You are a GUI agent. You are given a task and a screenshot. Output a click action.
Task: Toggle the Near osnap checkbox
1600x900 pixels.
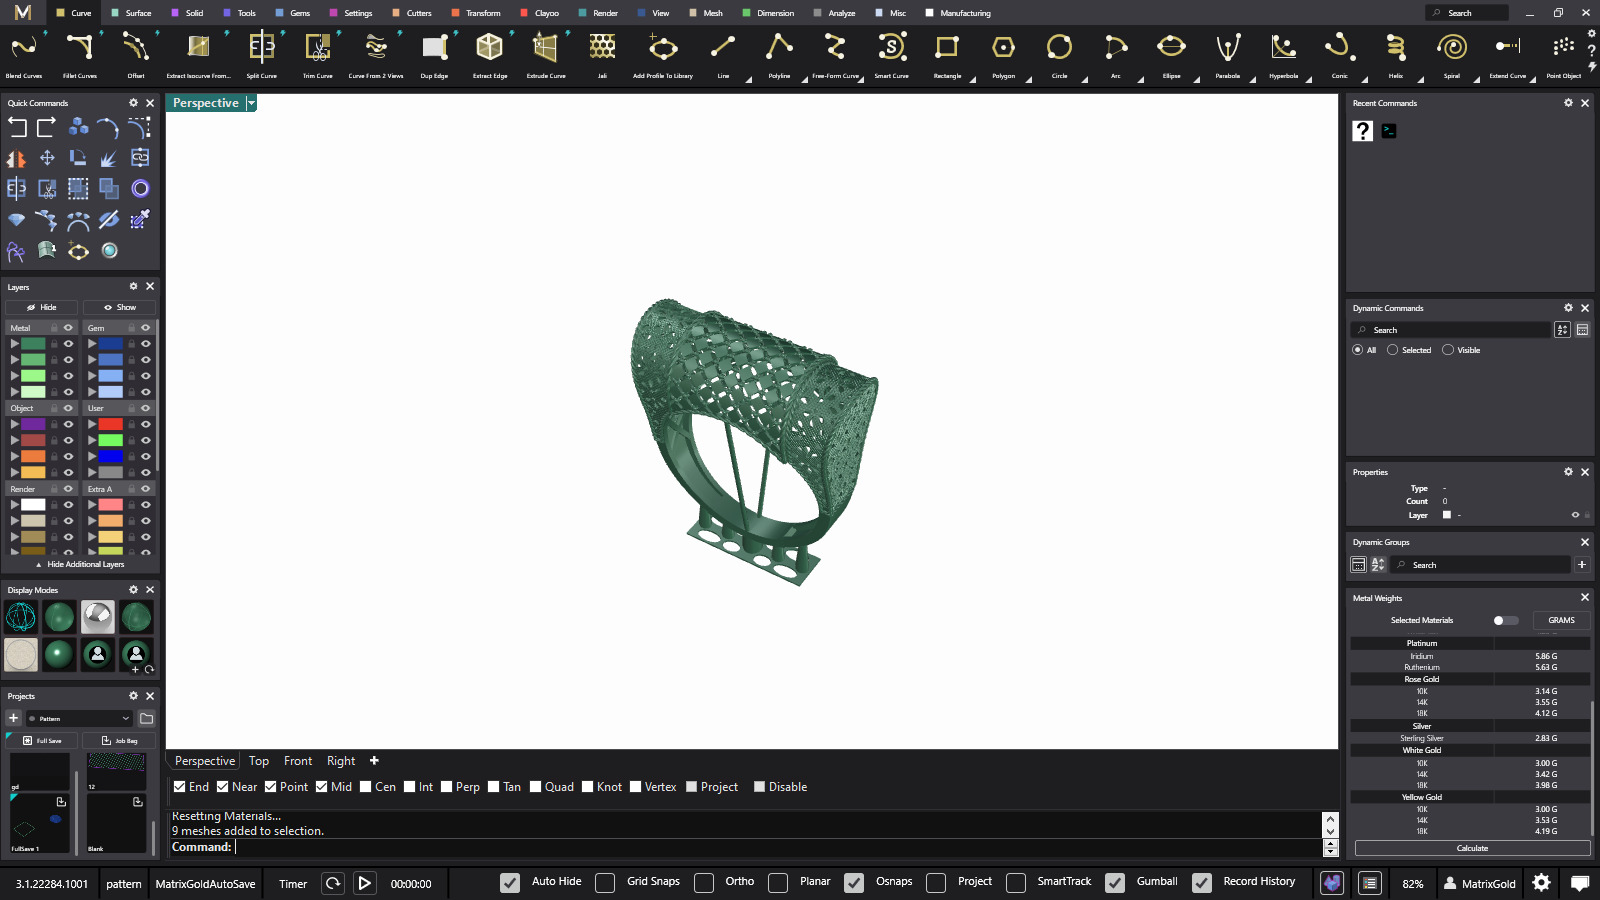coord(223,787)
